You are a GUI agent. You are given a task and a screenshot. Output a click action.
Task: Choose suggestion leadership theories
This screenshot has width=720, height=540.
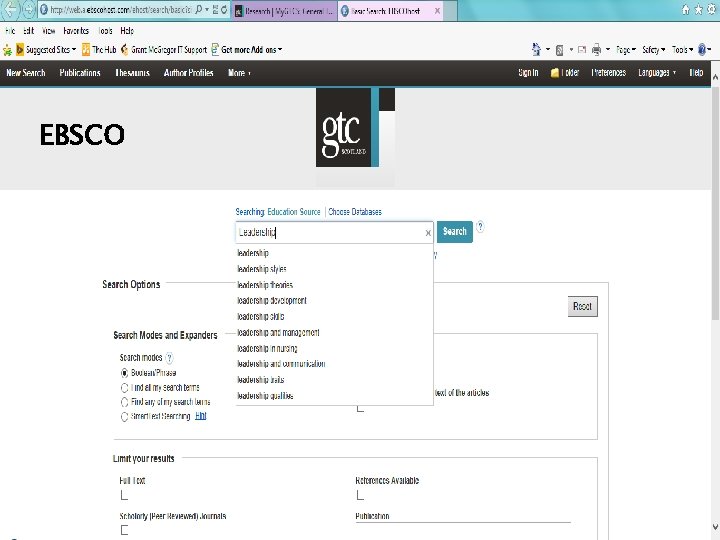coord(265,285)
